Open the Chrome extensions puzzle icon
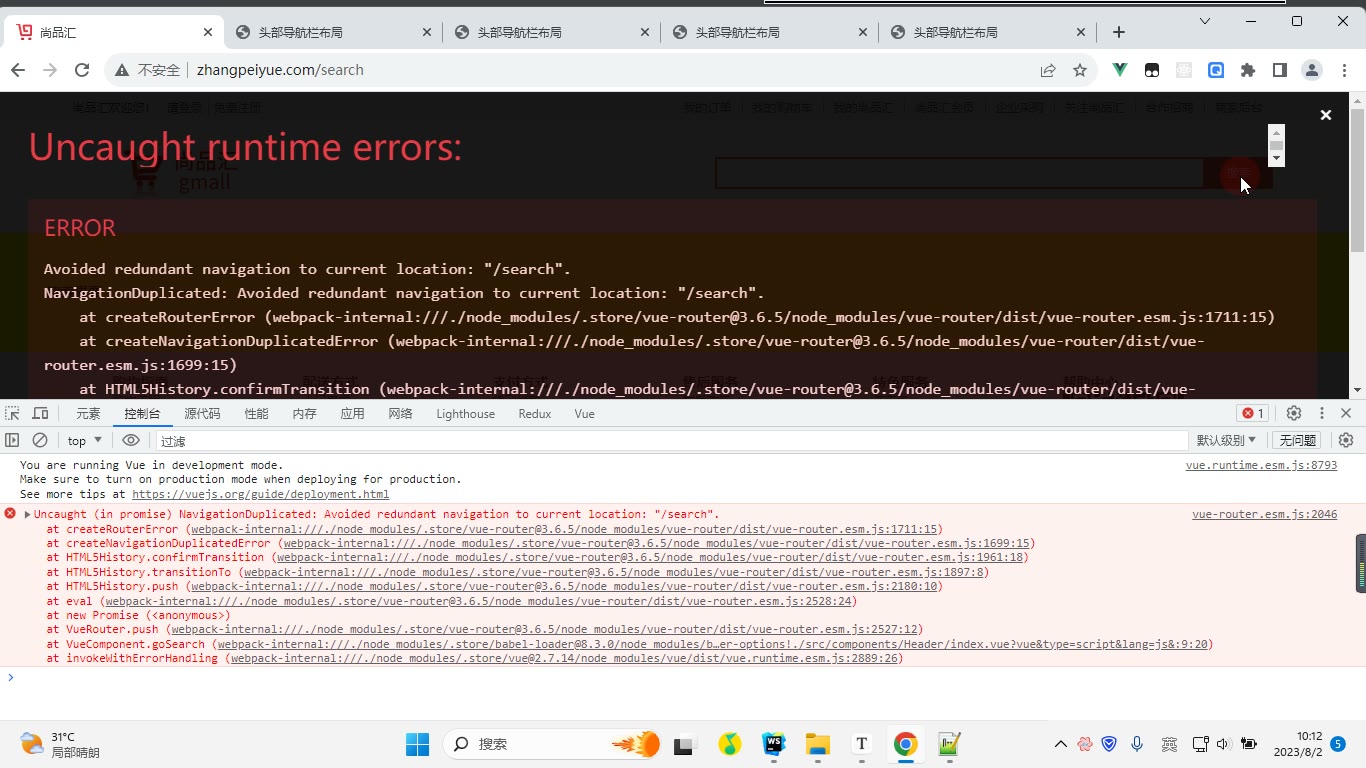Screen dimensions: 1366x768 (1248, 70)
